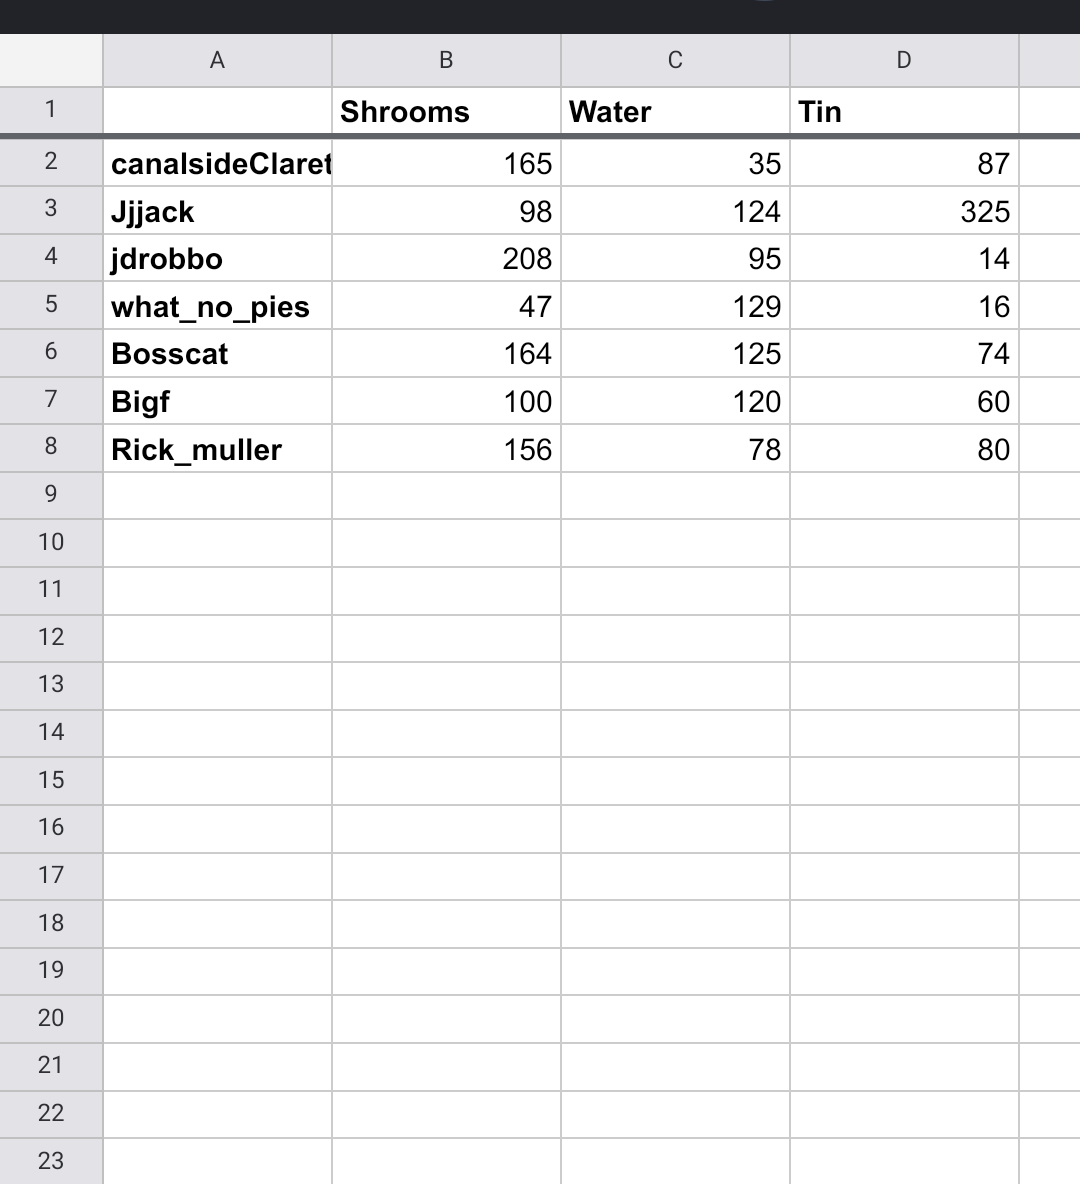
Task: Select the Water header cell
Action: [x=675, y=111]
